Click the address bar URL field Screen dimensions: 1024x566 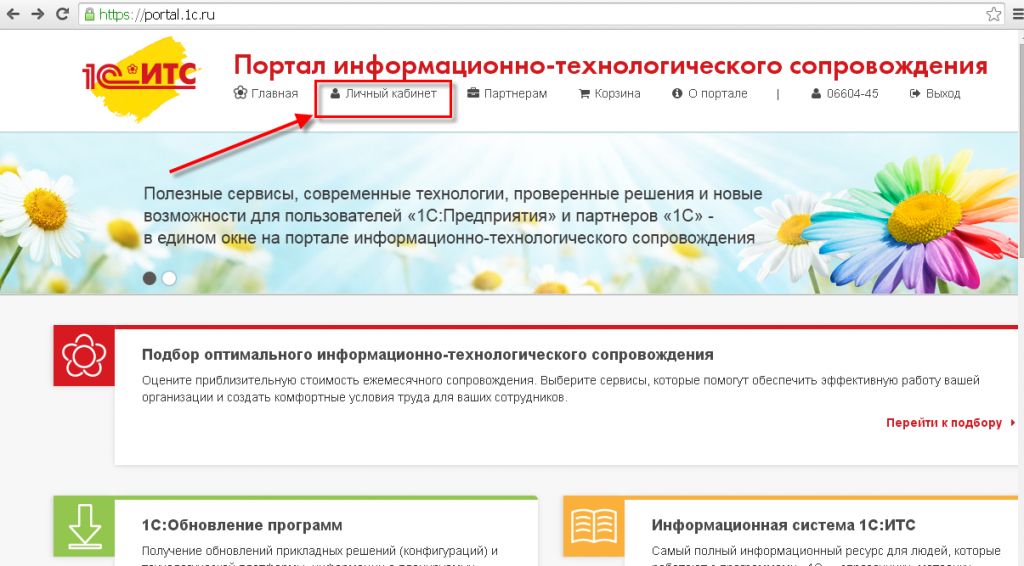(500, 14)
